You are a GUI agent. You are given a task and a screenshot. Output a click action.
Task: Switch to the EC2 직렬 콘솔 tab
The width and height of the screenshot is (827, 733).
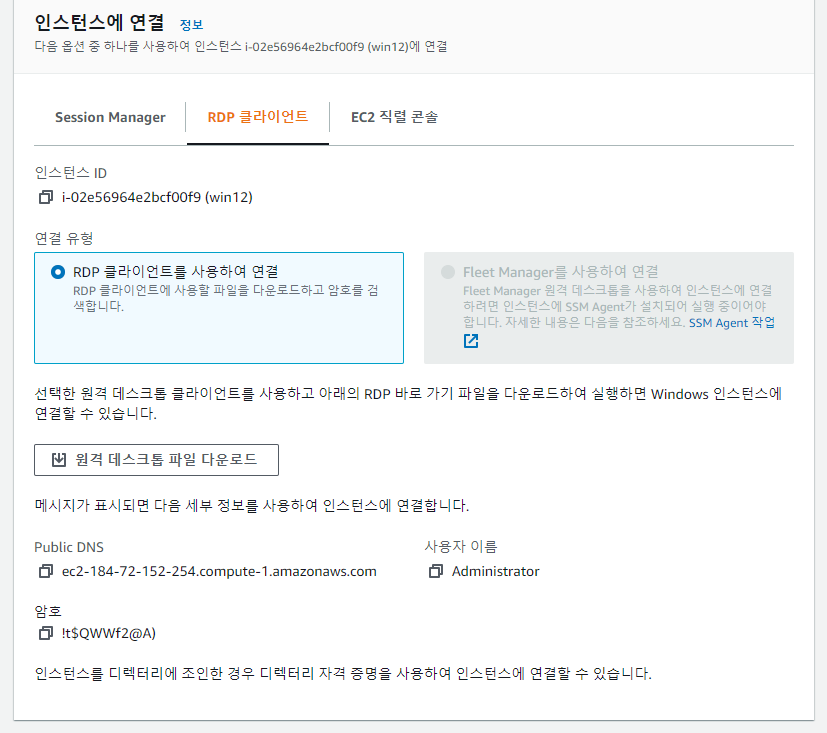[395, 117]
